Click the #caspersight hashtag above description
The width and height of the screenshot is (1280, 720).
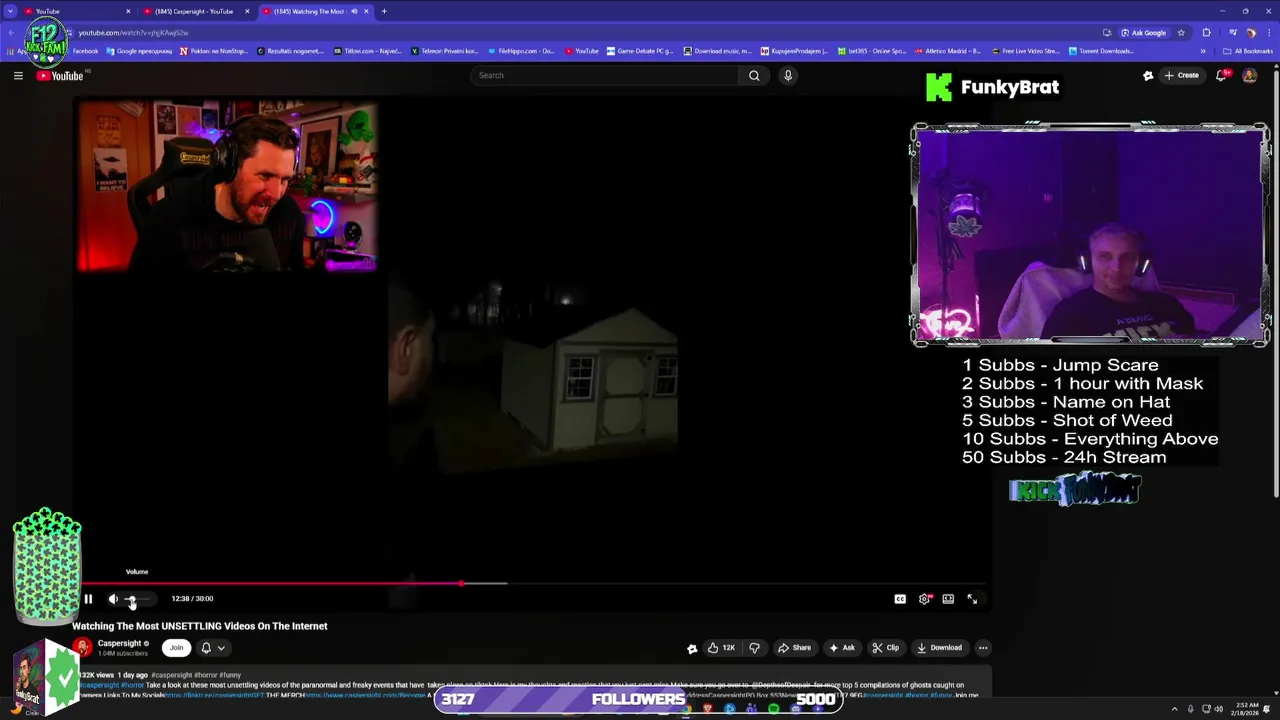pyautogui.click(x=171, y=675)
